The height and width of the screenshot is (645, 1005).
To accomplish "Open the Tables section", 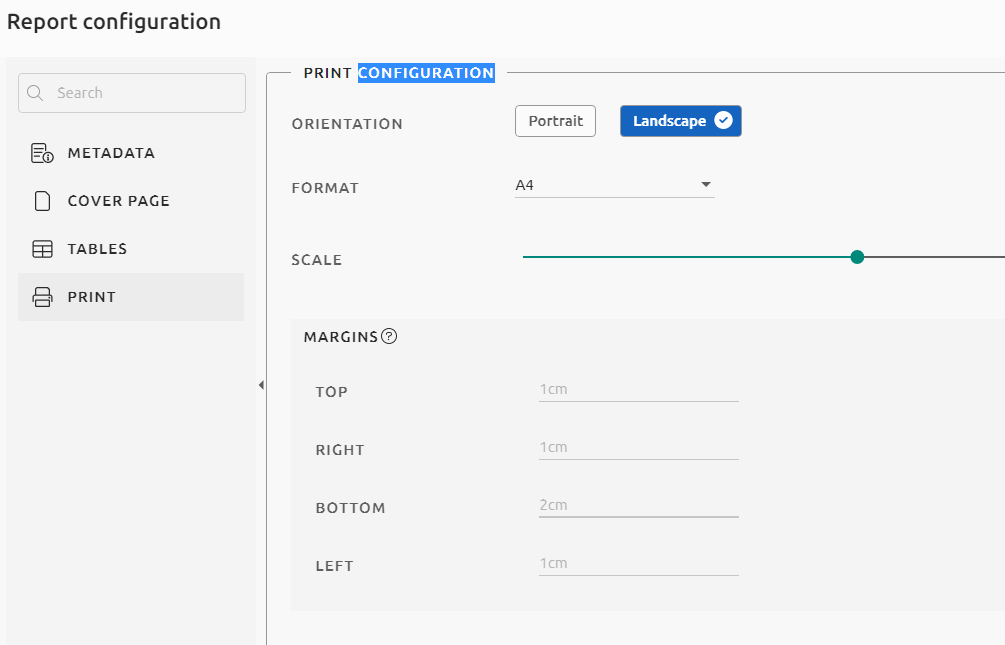I will click(x=131, y=249).
